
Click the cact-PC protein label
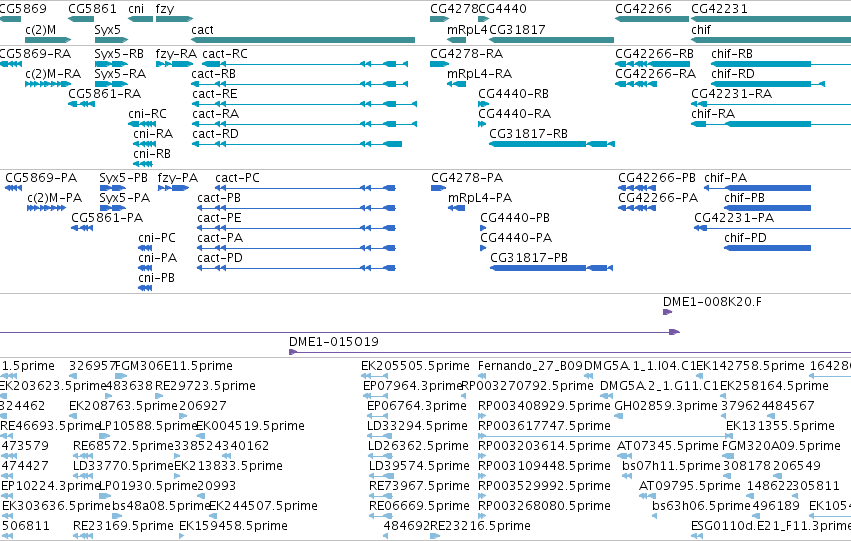237,178
